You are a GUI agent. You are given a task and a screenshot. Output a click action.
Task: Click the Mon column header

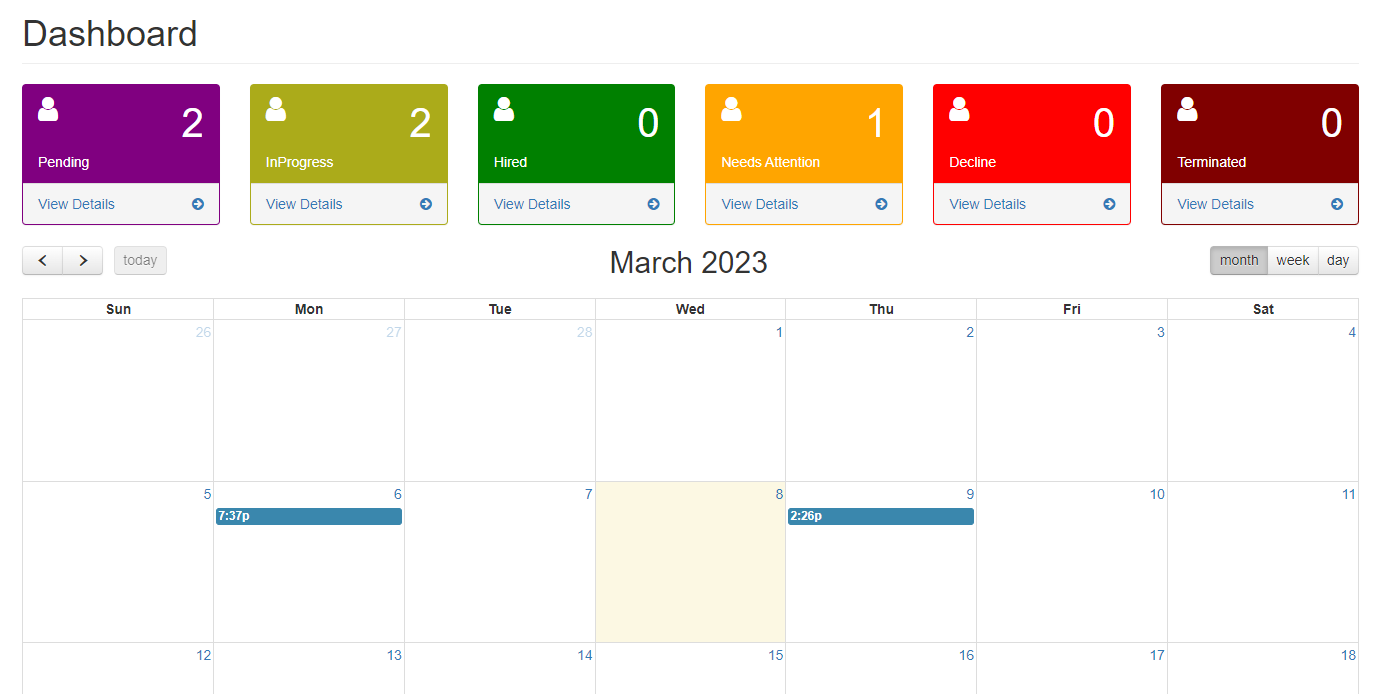[309, 309]
